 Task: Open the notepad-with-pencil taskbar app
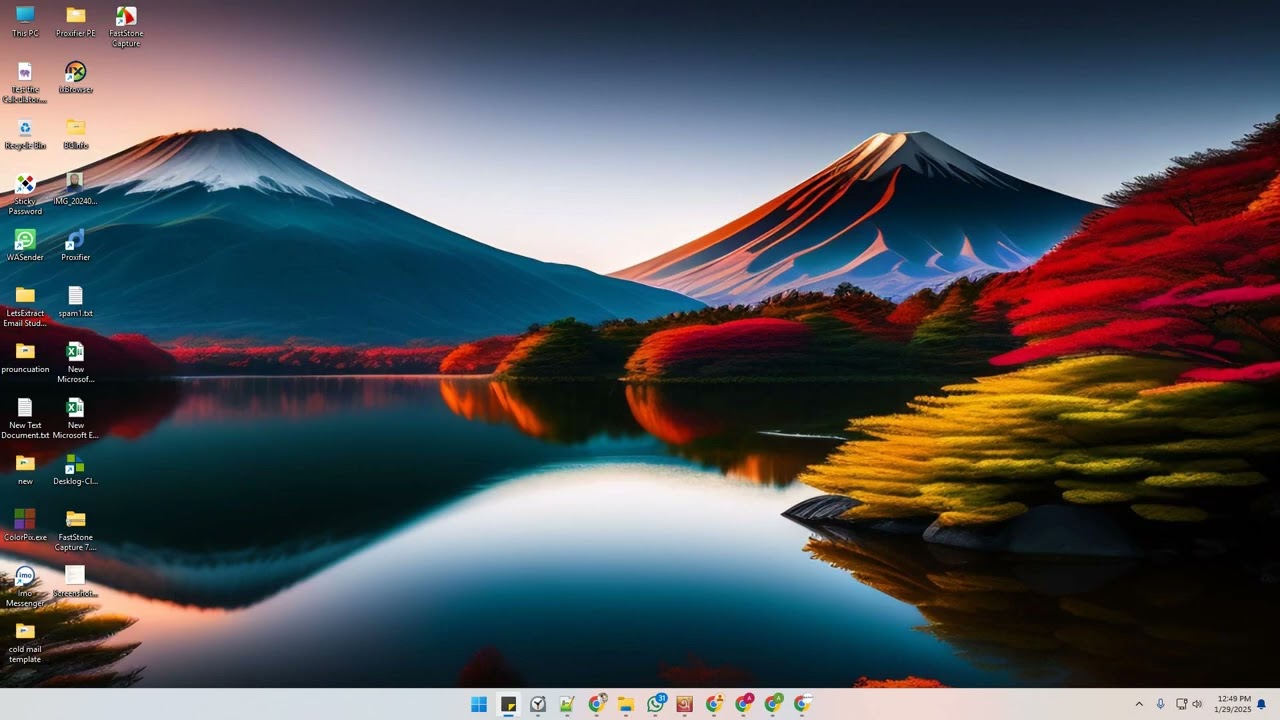pyautogui.click(x=567, y=704)
